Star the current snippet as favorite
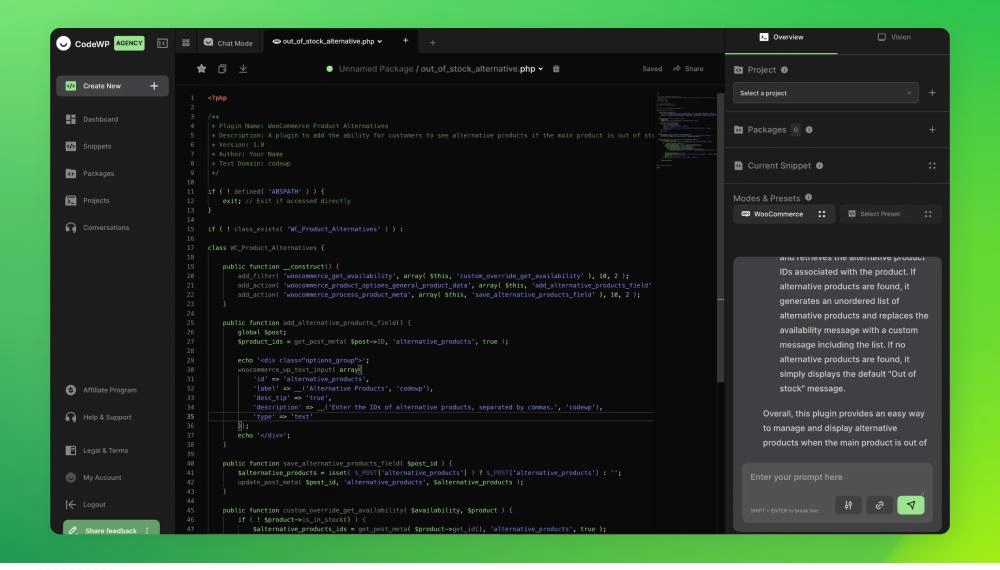Screen dimensions: 1000x570 pyautogui.click(x=201, y=69)
